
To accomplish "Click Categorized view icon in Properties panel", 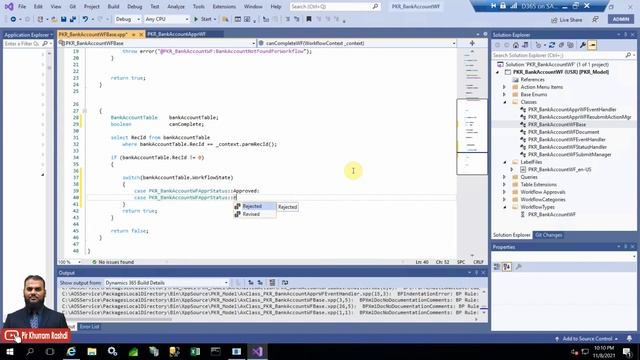I will click(x=497, y=267).
